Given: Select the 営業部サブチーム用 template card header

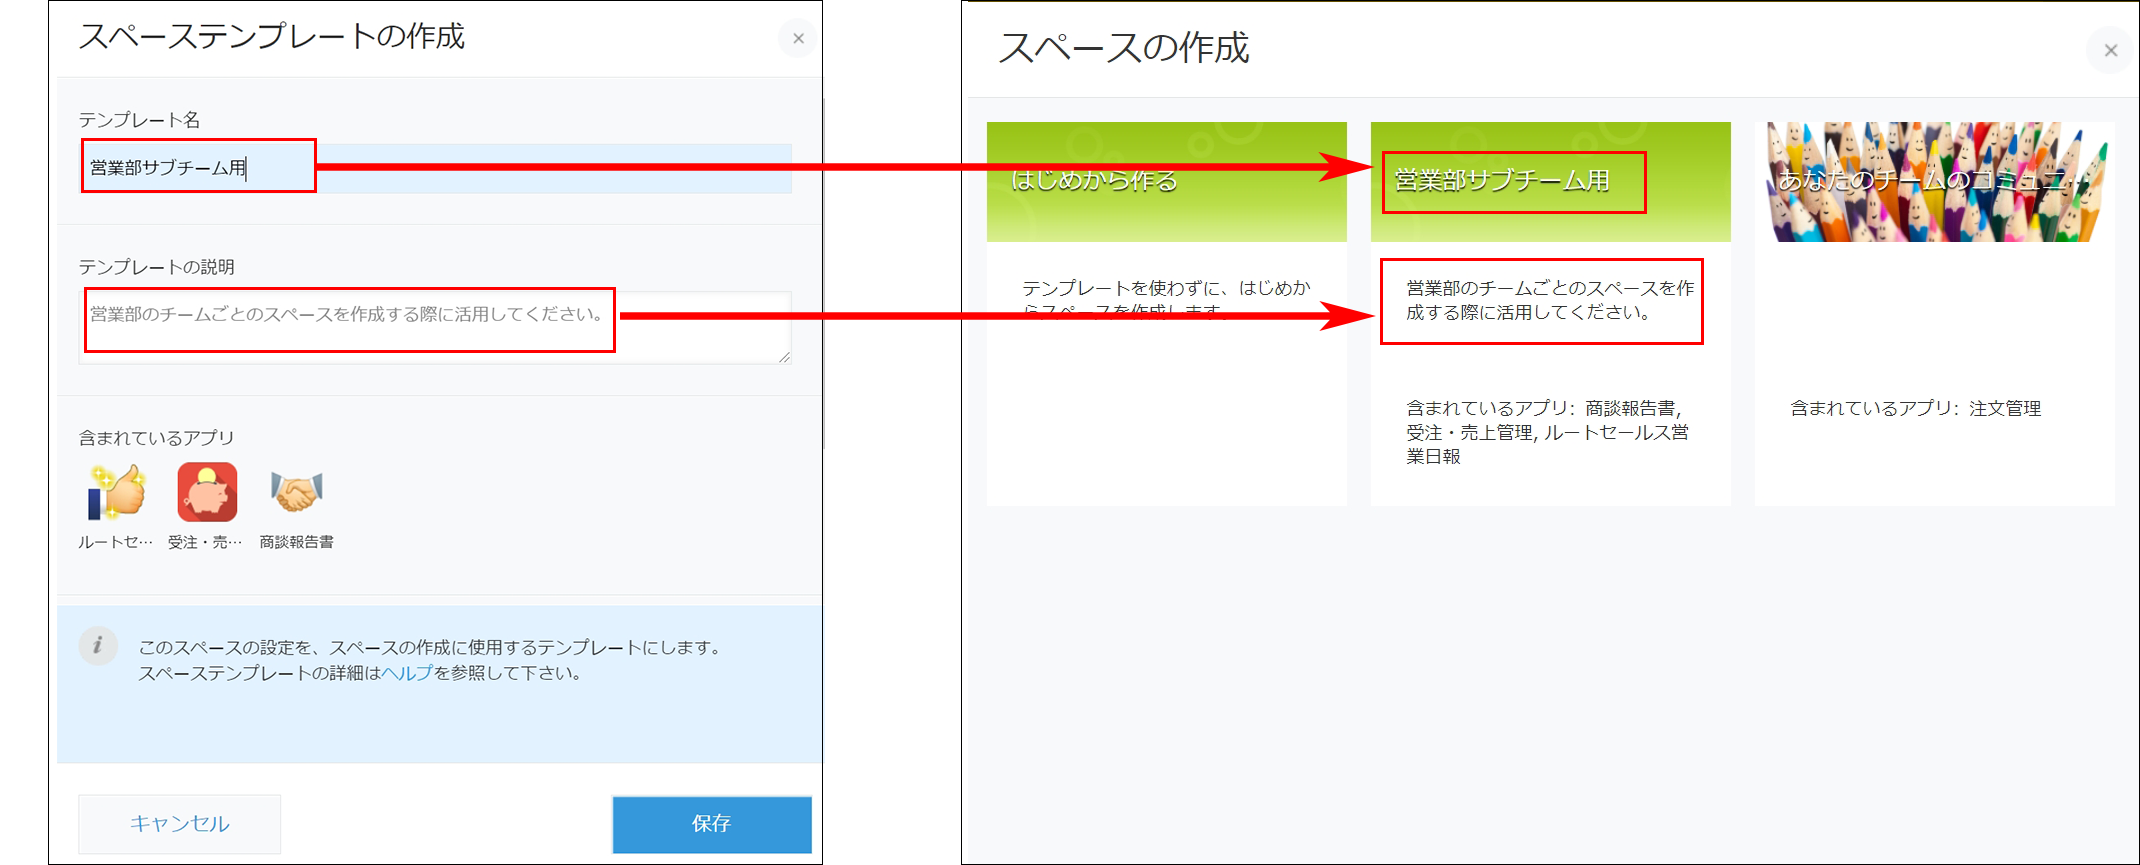Looking at the screenshot, I should click(1550, 182).
